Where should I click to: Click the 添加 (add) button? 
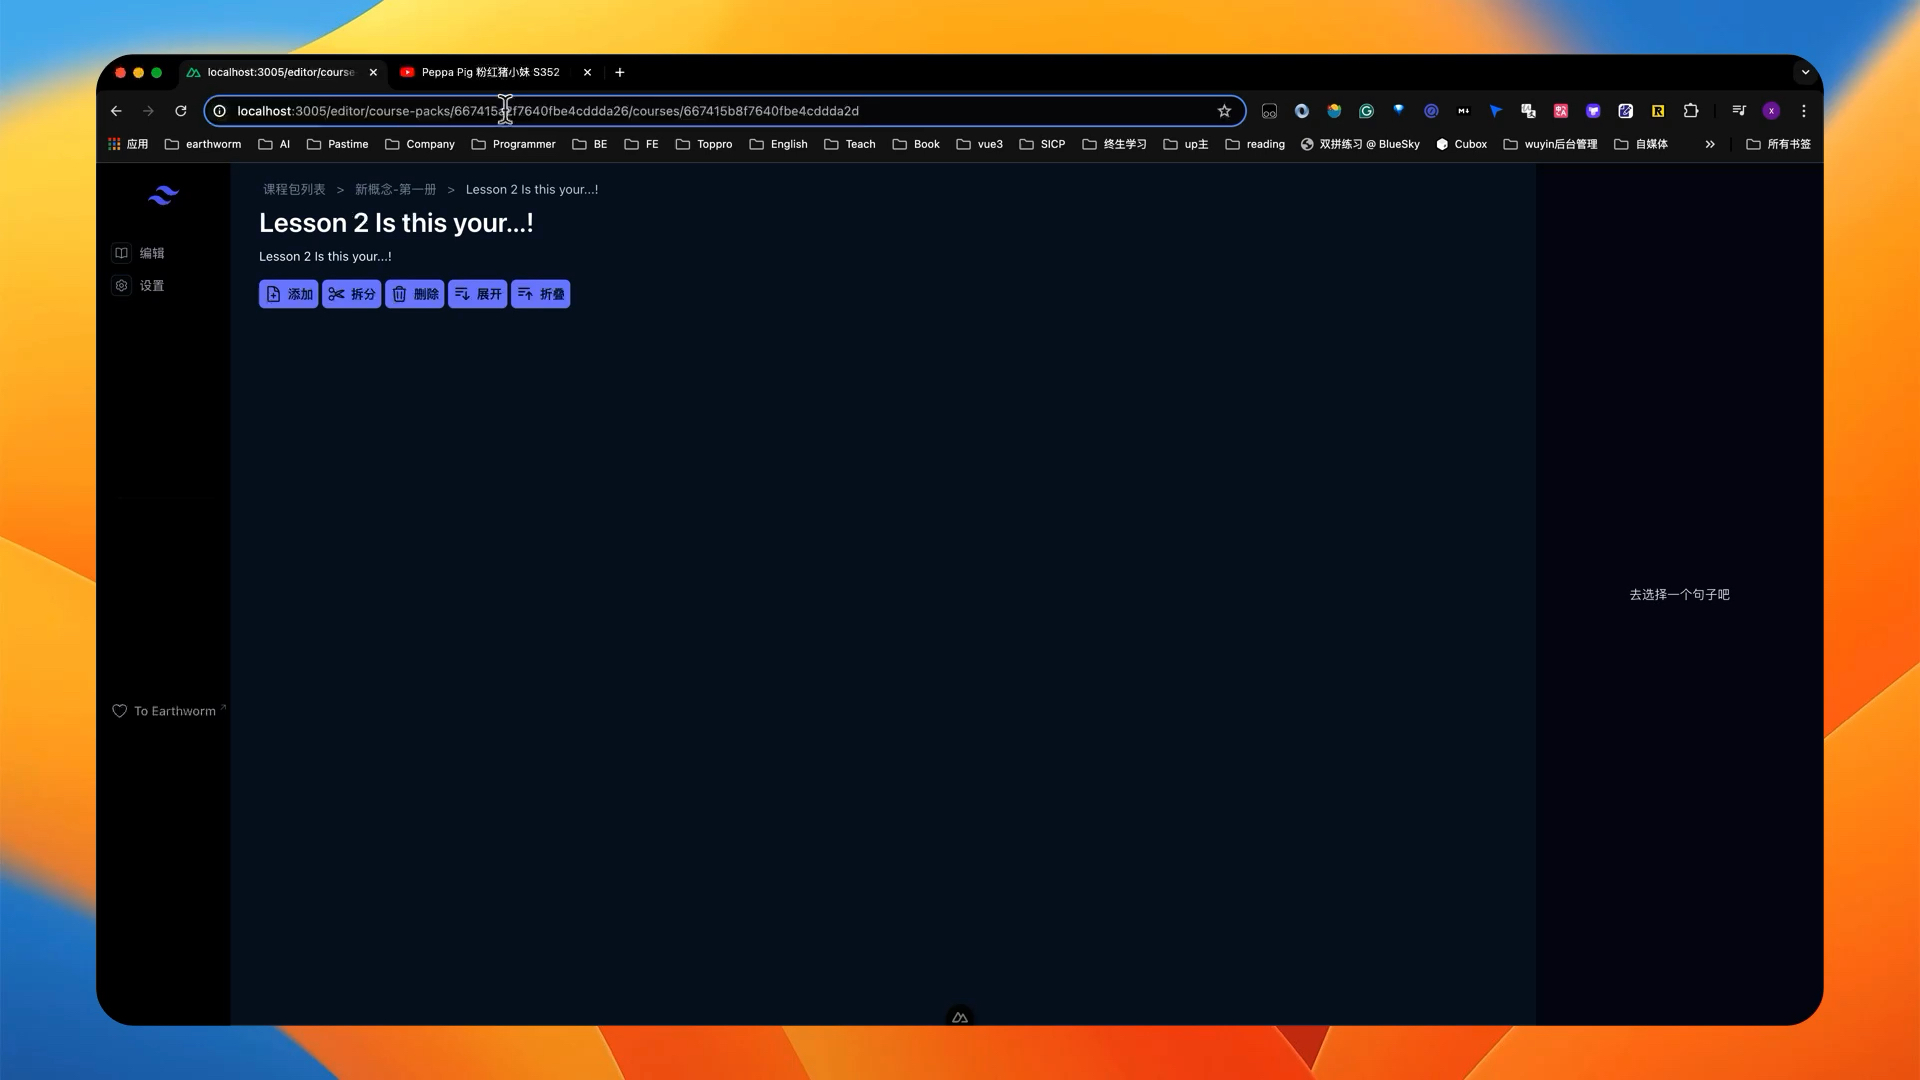pos(288,294)
